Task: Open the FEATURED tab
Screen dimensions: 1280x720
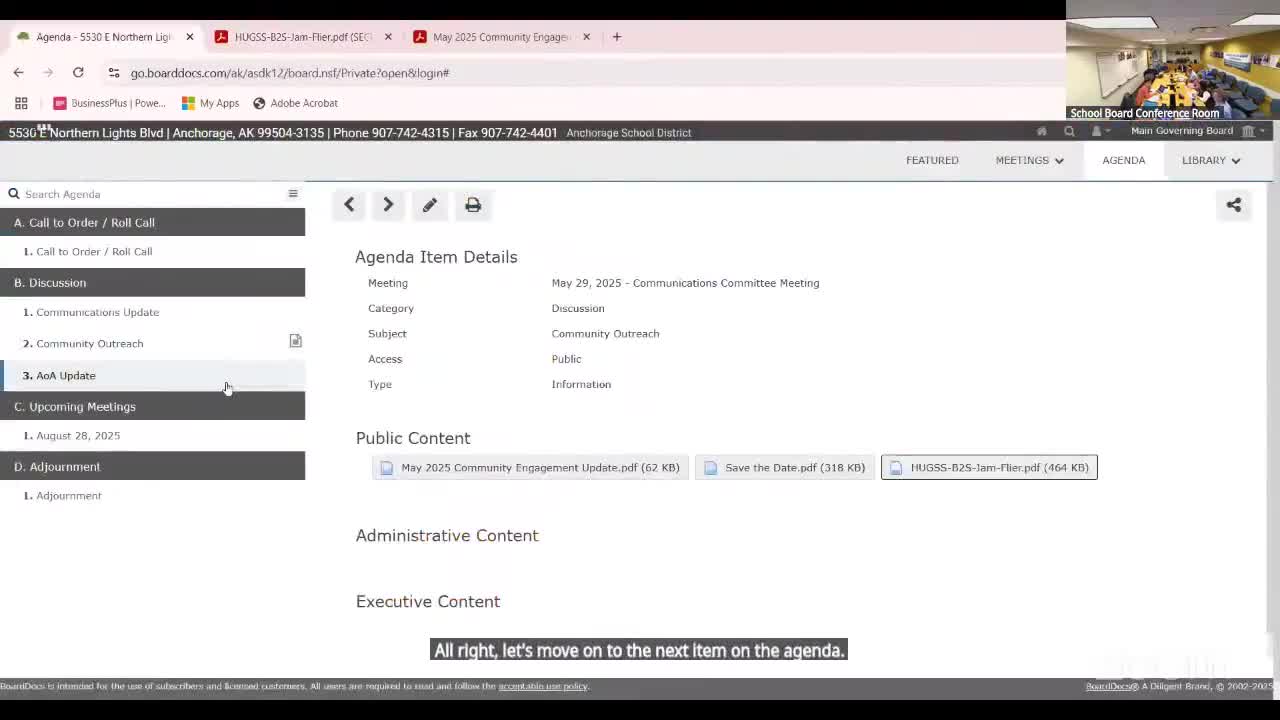Action: click(x=932, y=160)
